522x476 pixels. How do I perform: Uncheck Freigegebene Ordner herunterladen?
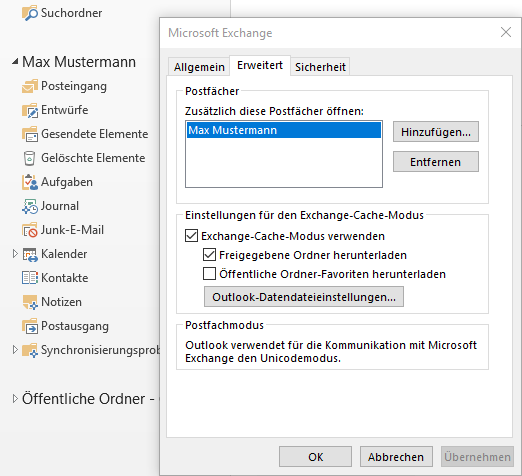pos(209,255)
